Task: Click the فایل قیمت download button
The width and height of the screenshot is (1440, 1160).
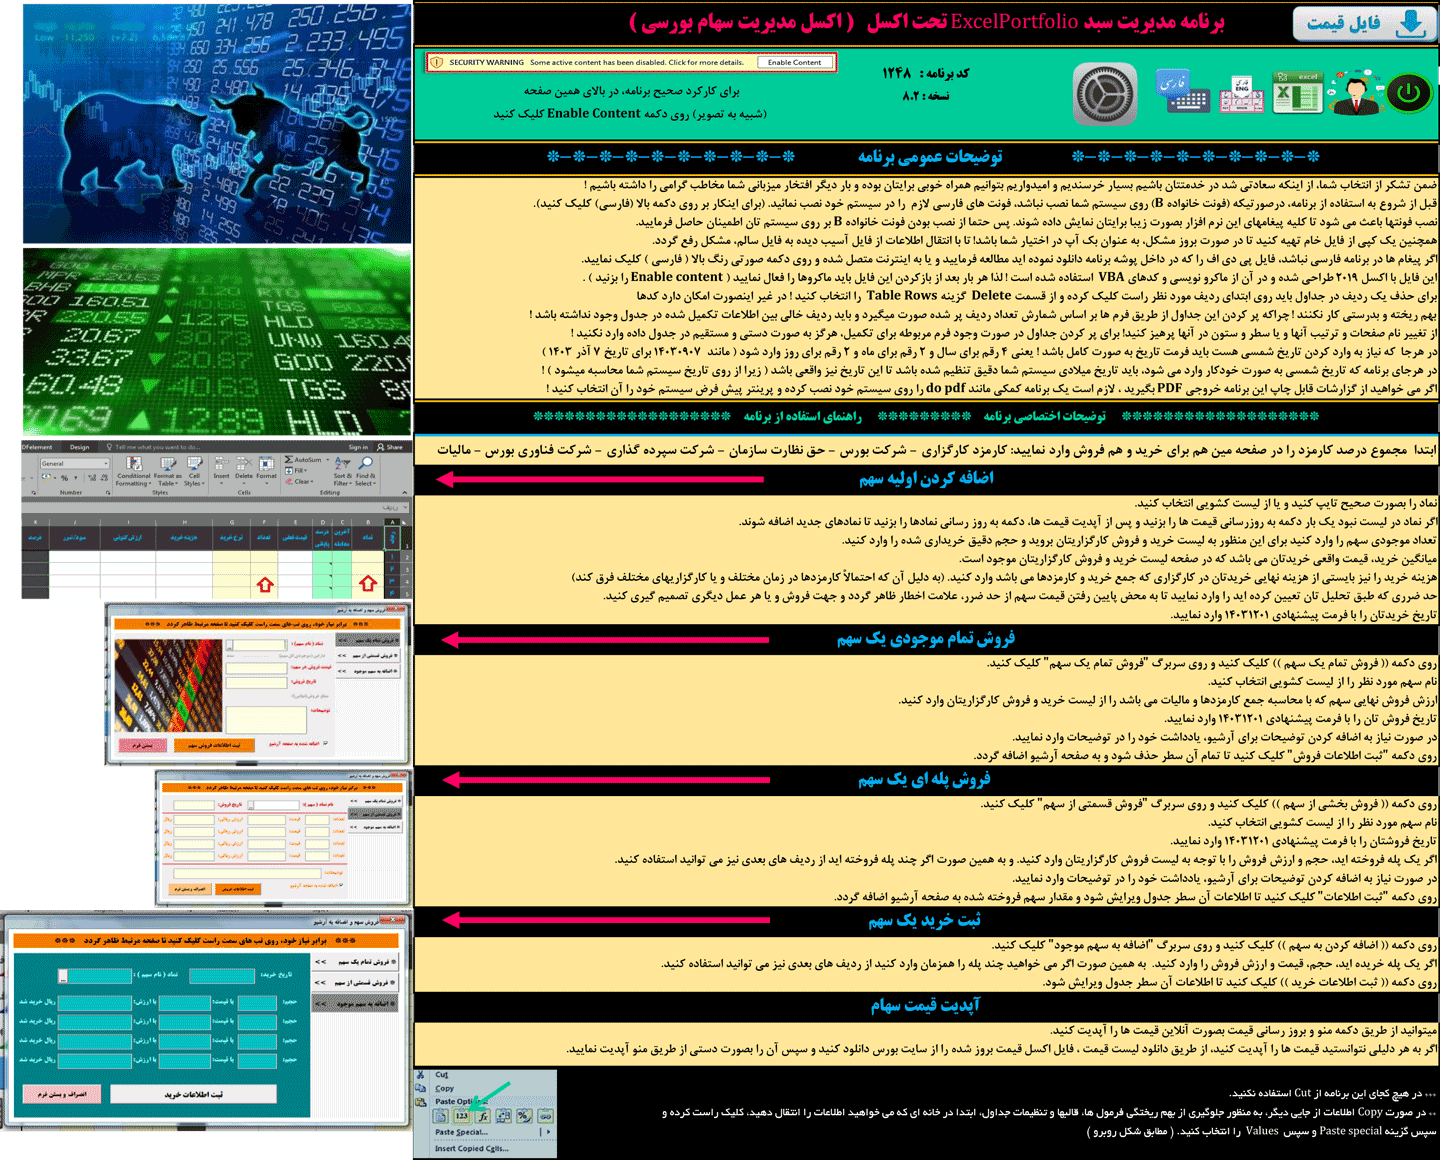Action: [1365, 24]
